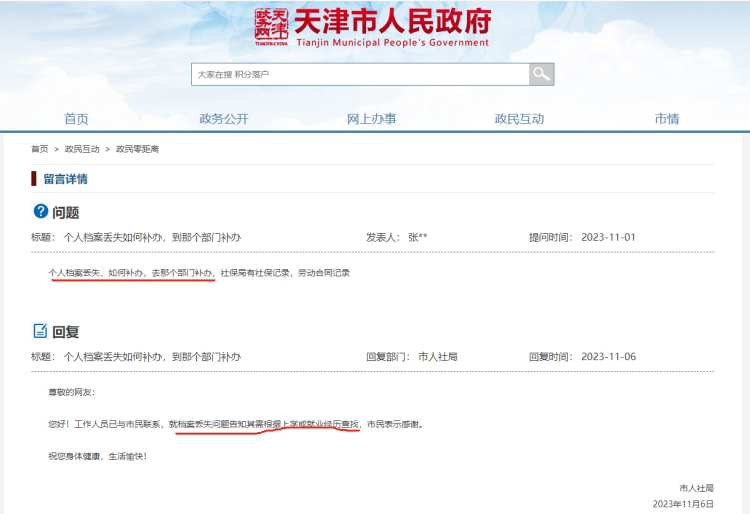Image resolution: width=750 pixels, height=514 pixels.
Task: Click the reply sentence starting 您好！工作人员
Action: pyautogui.click(x=236, y=424)
